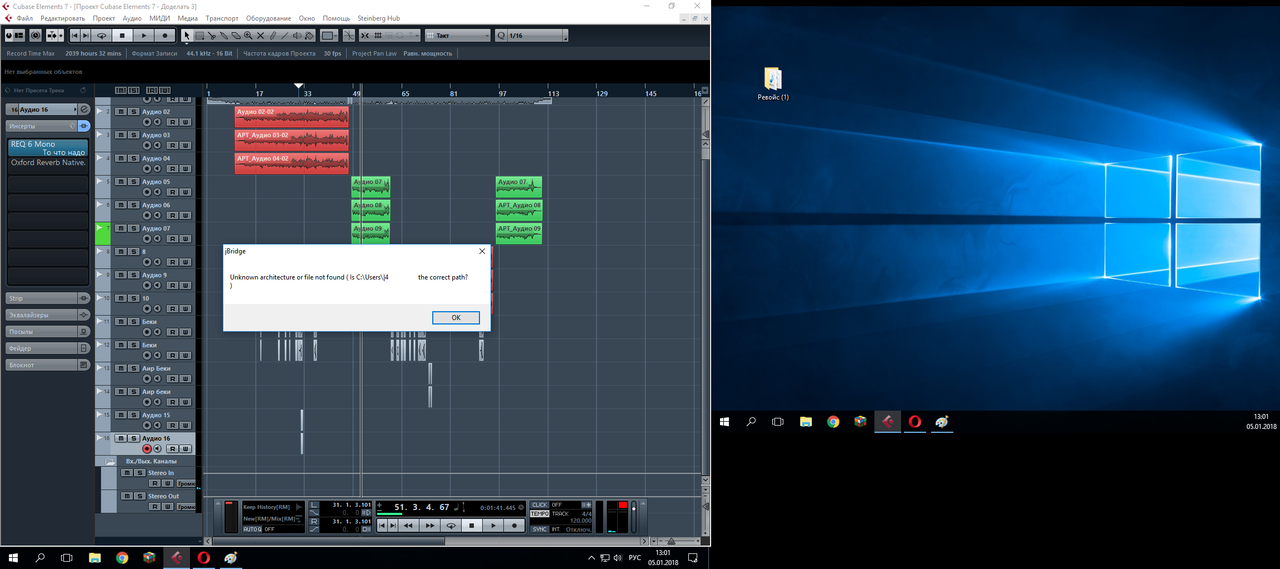Select the green АРТ_Аудио 08 clip

point(519,210)
